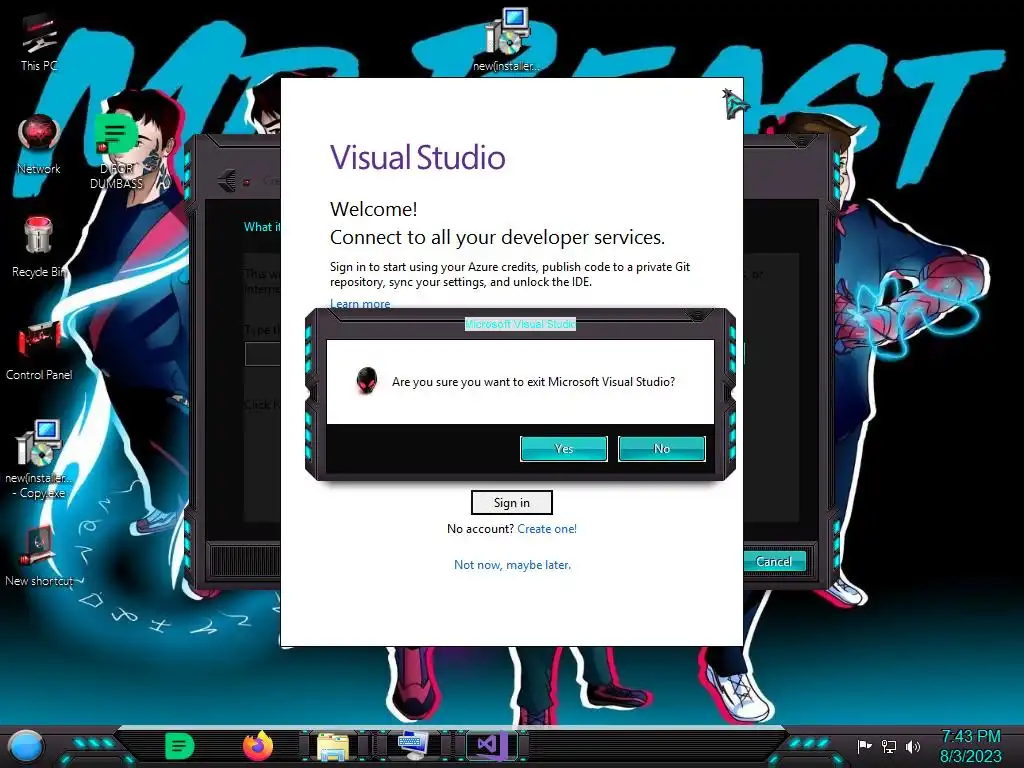Select new(installer... icon at top of desktop
The height and width of the screenshot is (768, 1024).
coord(506,39)
